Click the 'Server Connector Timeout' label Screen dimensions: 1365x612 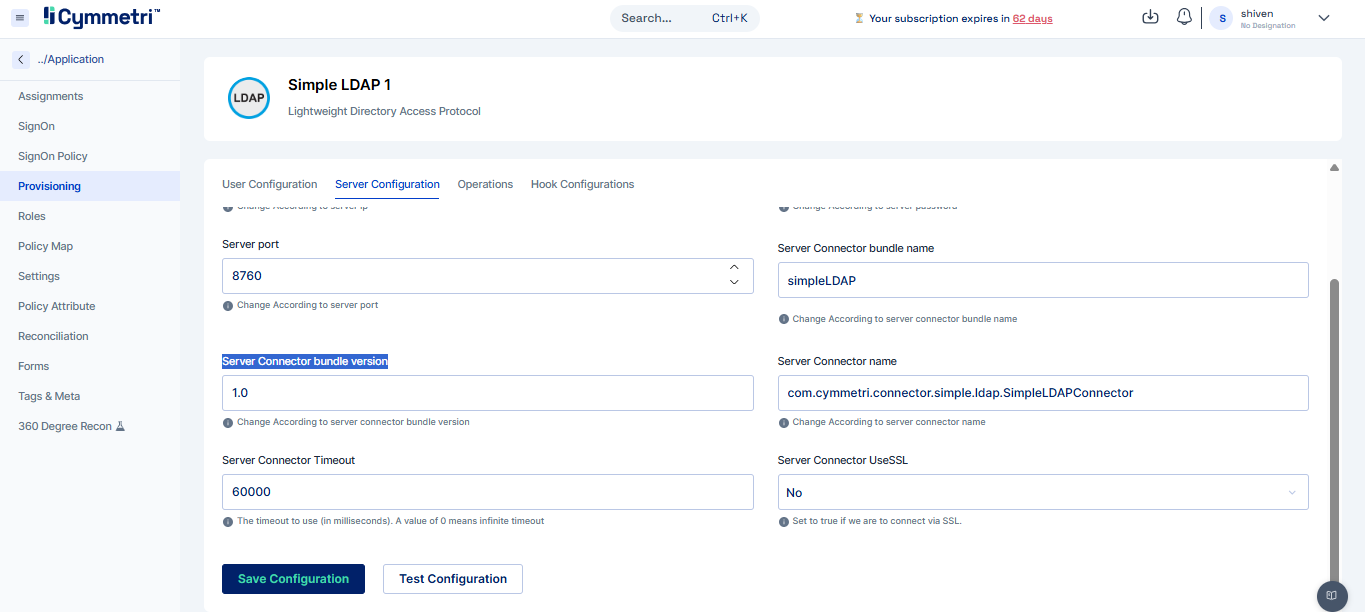click(x=288, y=460)
